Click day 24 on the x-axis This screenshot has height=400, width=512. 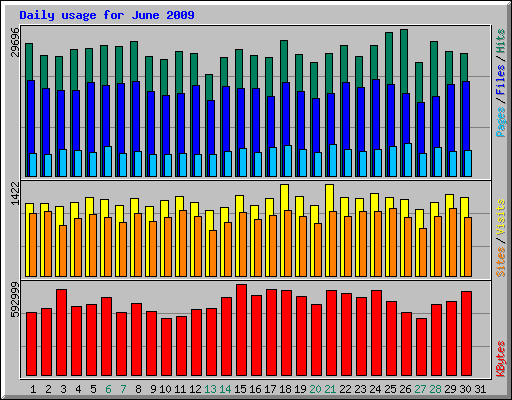pyautogui.click(x=375, y=389)
